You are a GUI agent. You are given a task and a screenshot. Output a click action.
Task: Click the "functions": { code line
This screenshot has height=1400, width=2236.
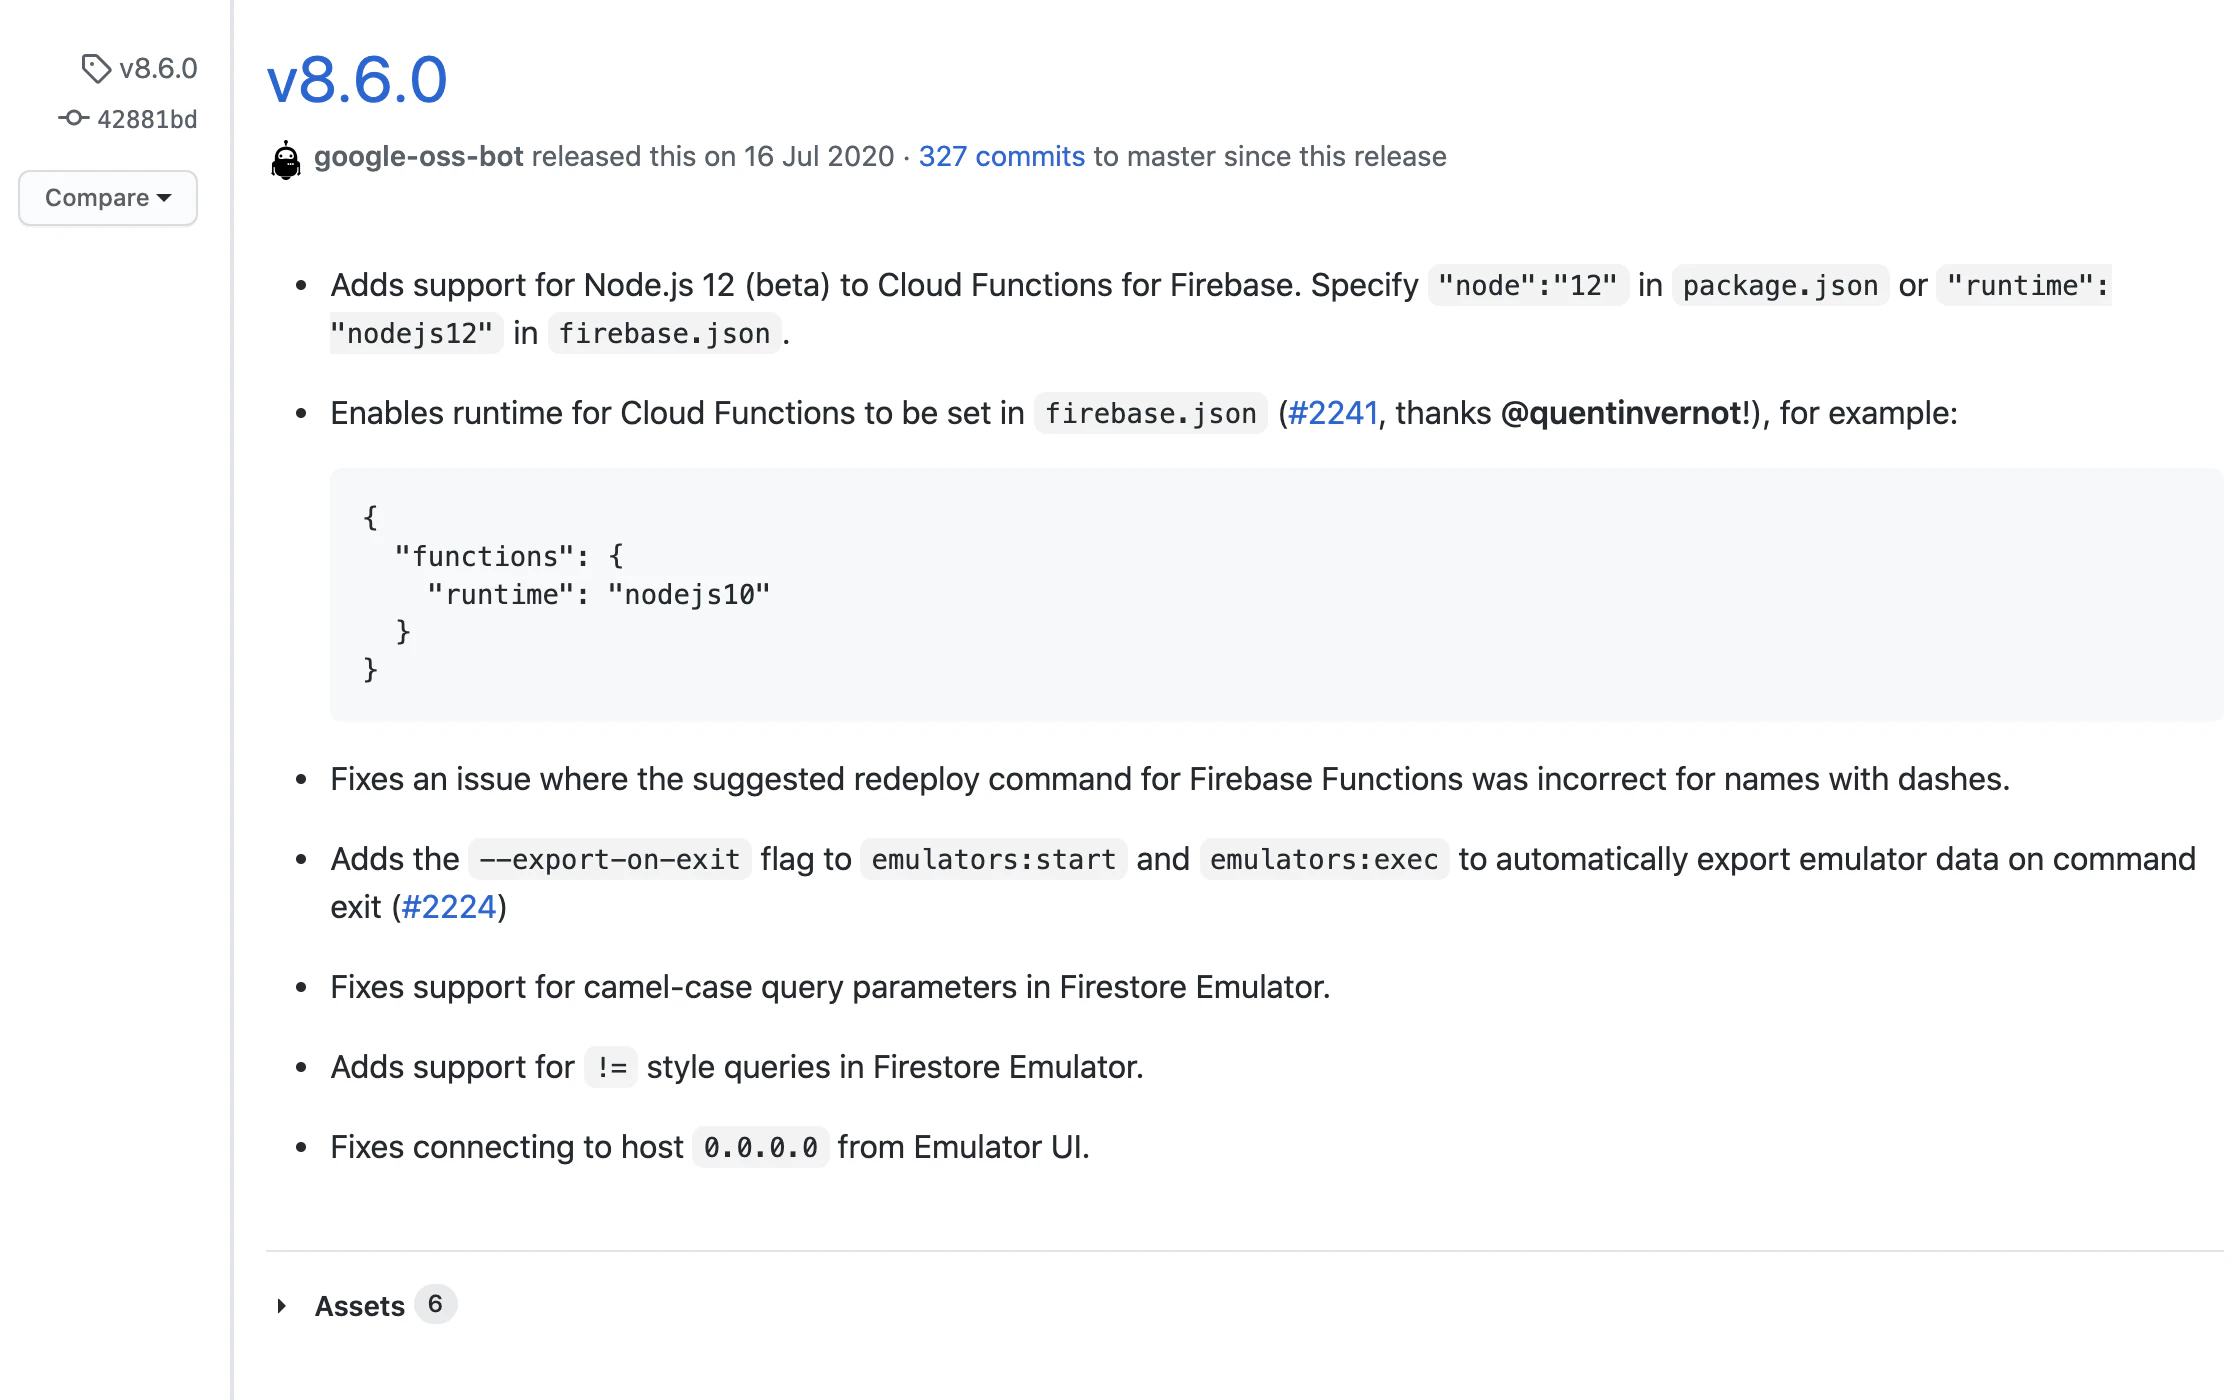point(509,557)
